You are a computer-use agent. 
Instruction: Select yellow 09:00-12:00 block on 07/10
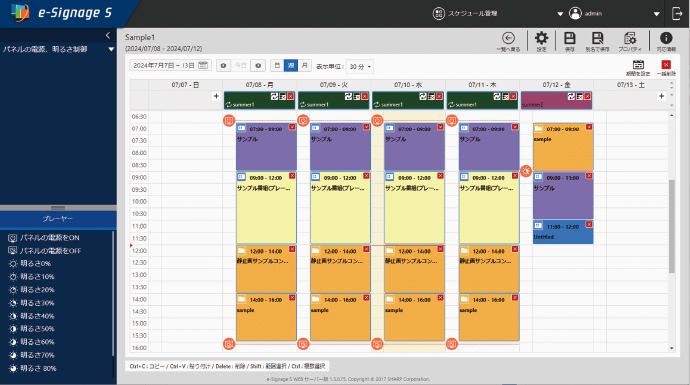point(415,208)
